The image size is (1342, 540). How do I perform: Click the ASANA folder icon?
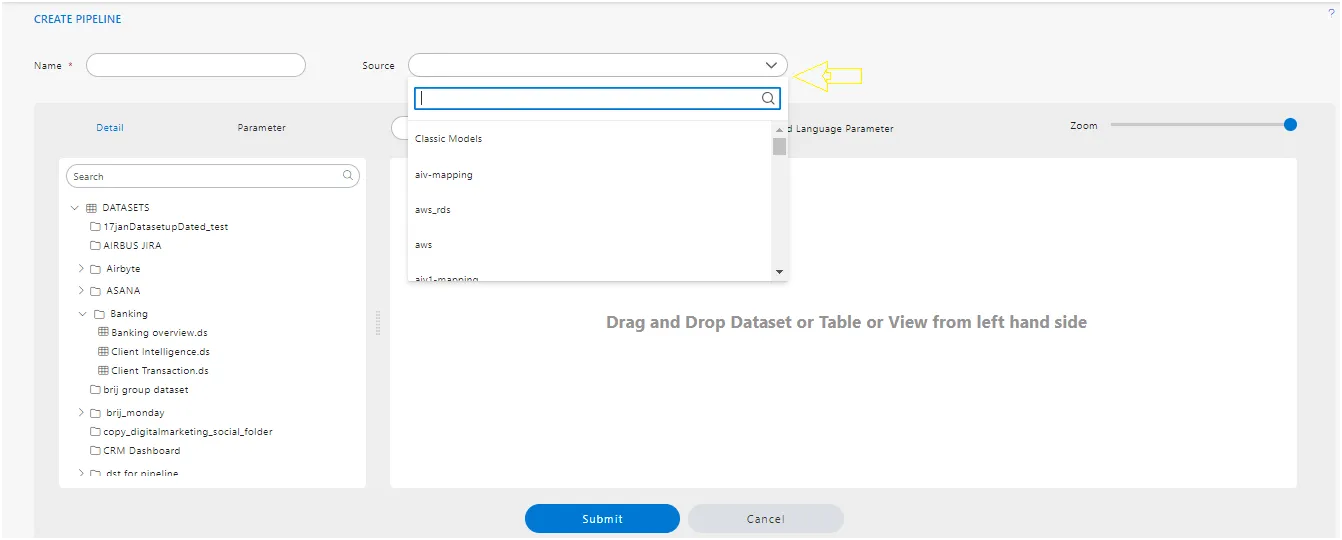tap(95, 291)
